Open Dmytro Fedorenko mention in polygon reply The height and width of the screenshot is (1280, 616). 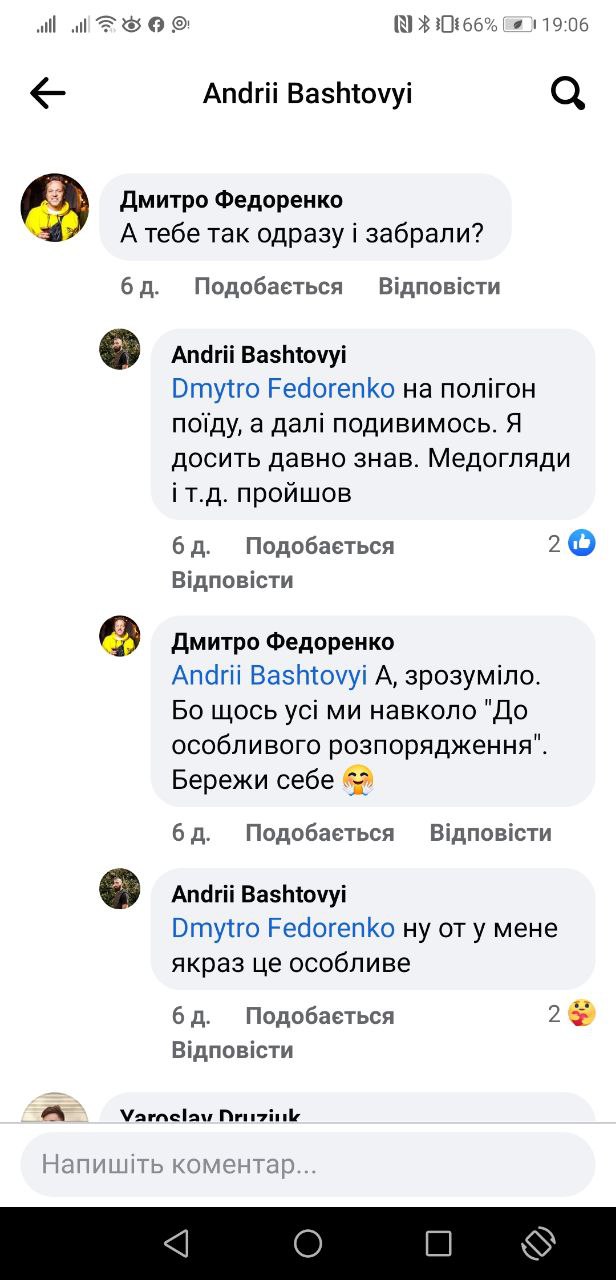pos(283,388)
